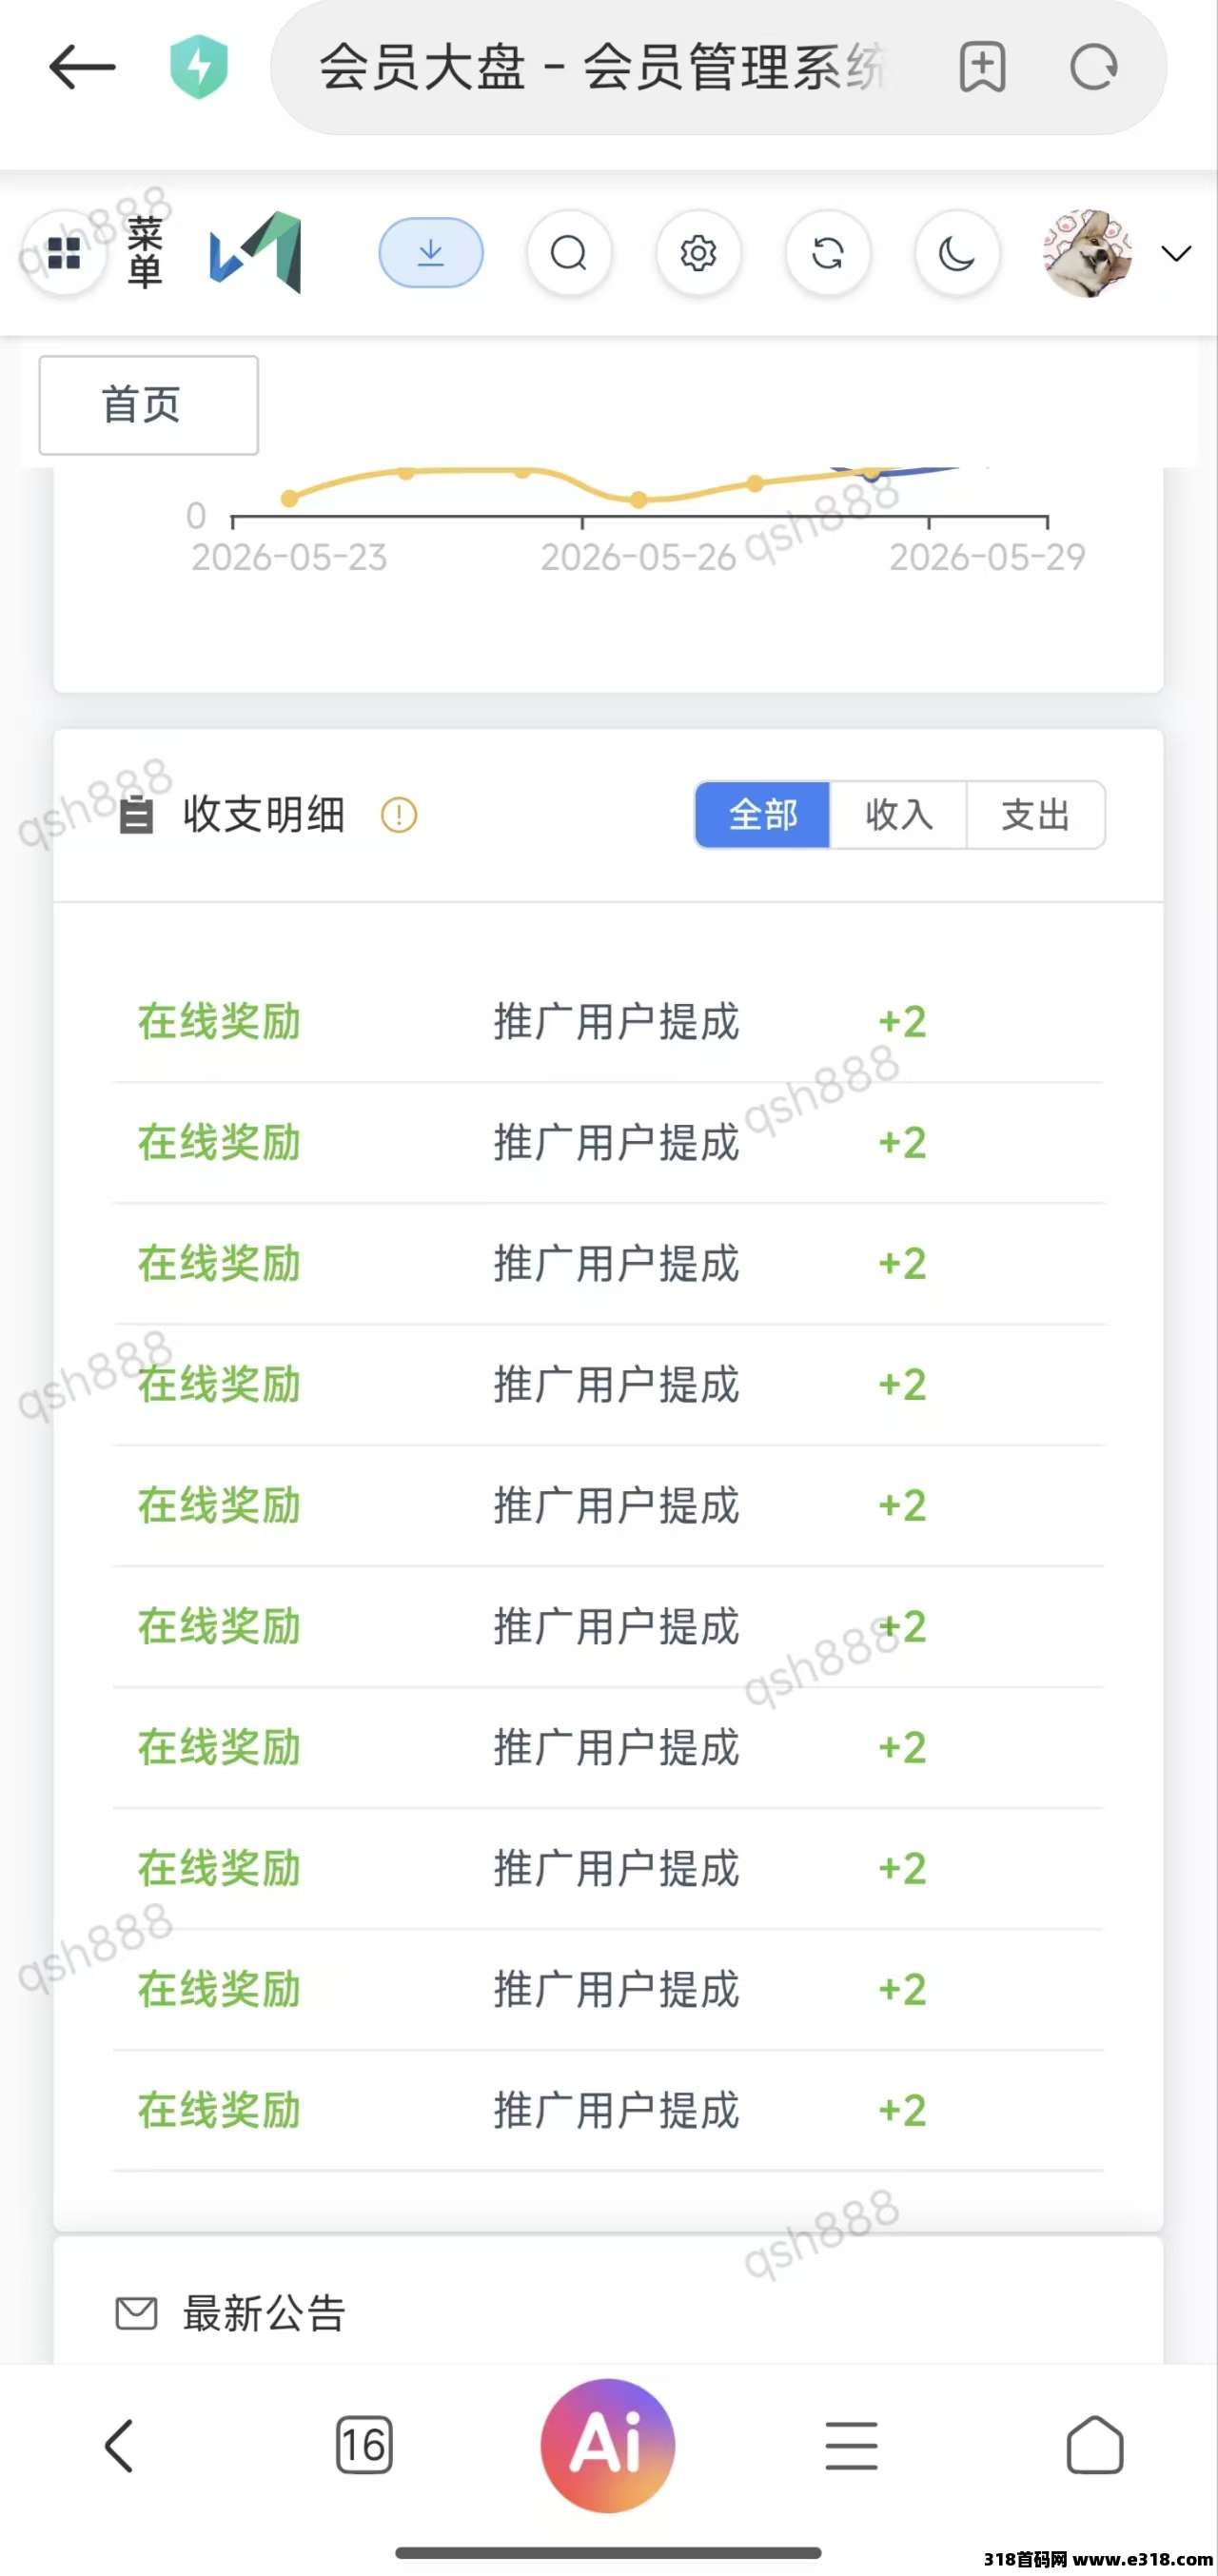
Task: Add page to bookmarks icon
Action: coord(982,67)
